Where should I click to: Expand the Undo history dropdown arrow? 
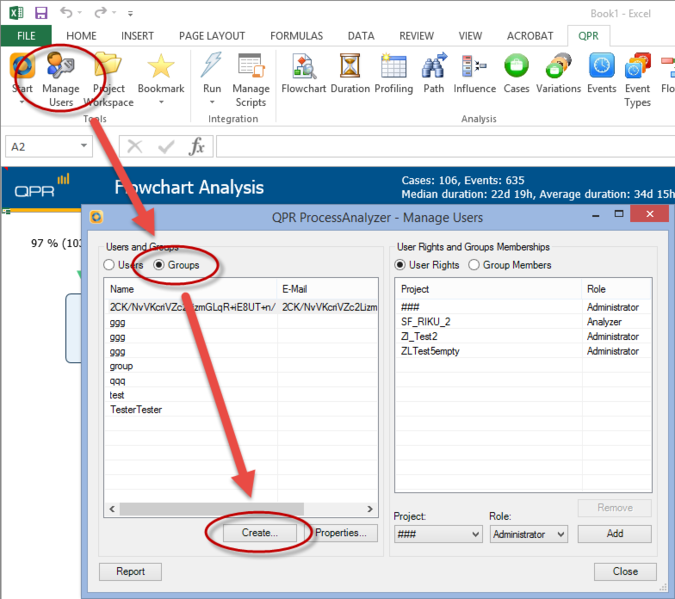tap(80, 13)
